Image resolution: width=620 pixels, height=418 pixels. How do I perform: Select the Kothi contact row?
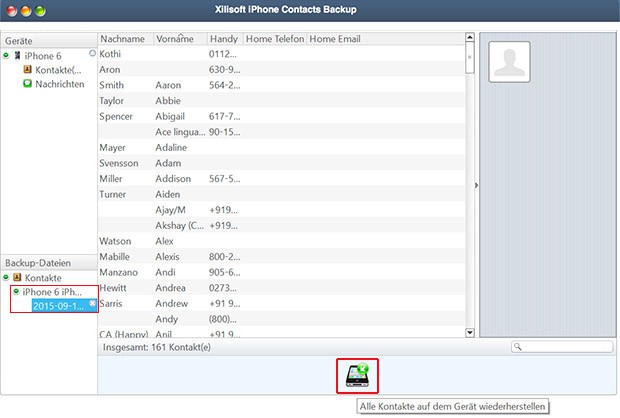click(282, 54)
